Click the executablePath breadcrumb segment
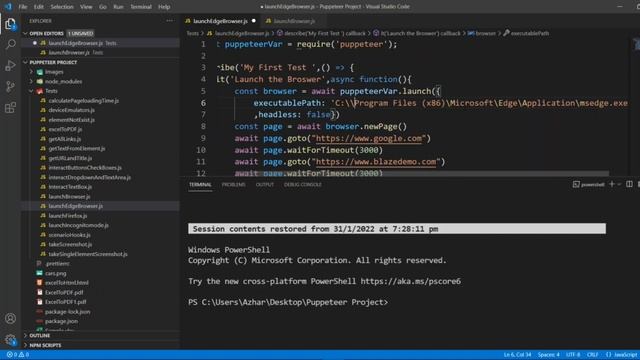 [x=527, y=33]
